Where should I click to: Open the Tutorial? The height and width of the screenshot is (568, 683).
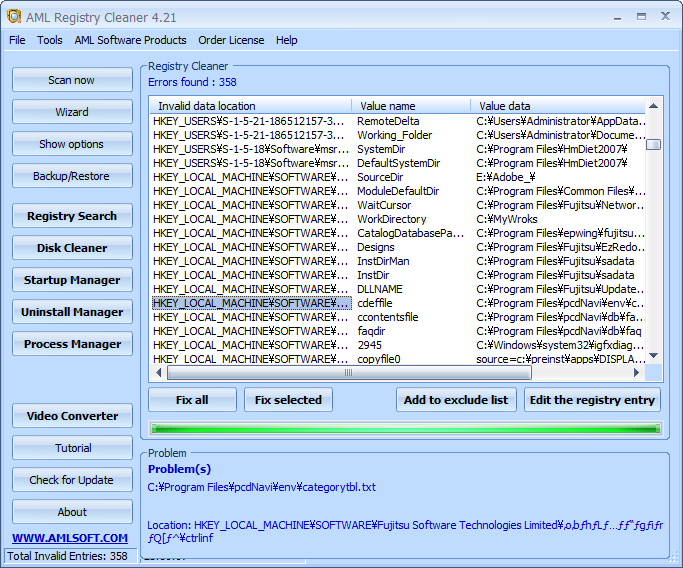[x=72, y=448]
